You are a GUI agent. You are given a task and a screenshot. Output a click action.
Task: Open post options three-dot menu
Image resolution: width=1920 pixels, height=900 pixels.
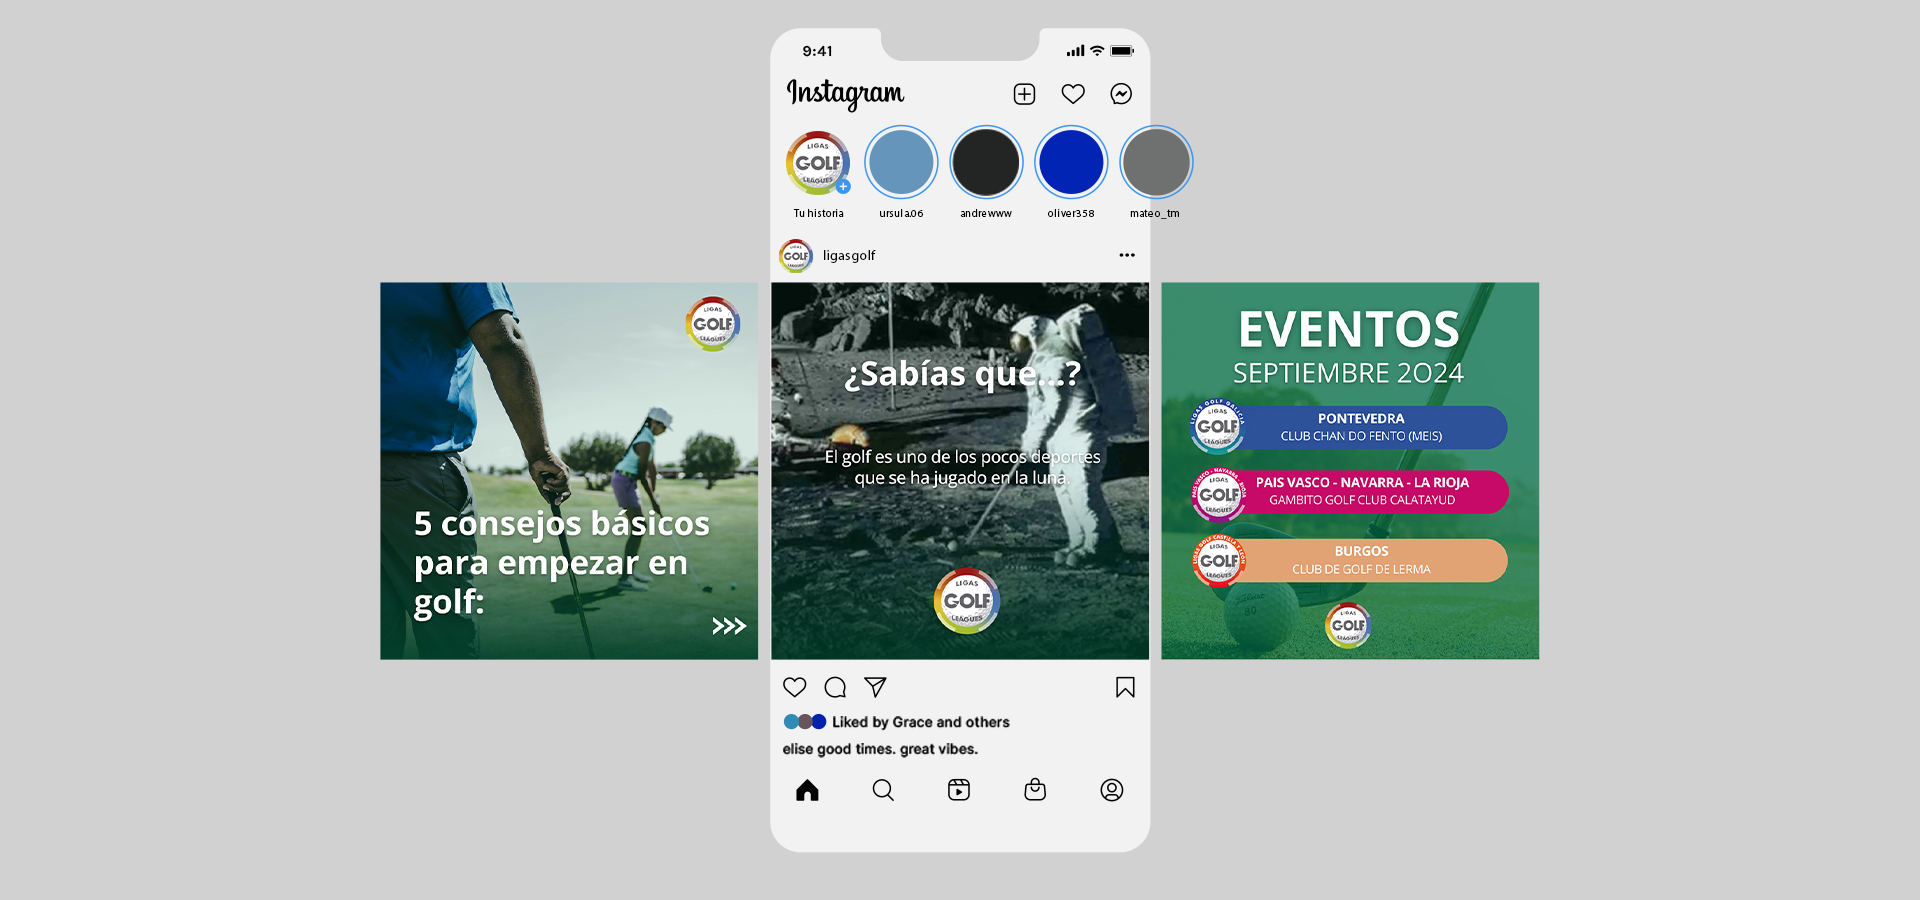[x=1127, y=255]
